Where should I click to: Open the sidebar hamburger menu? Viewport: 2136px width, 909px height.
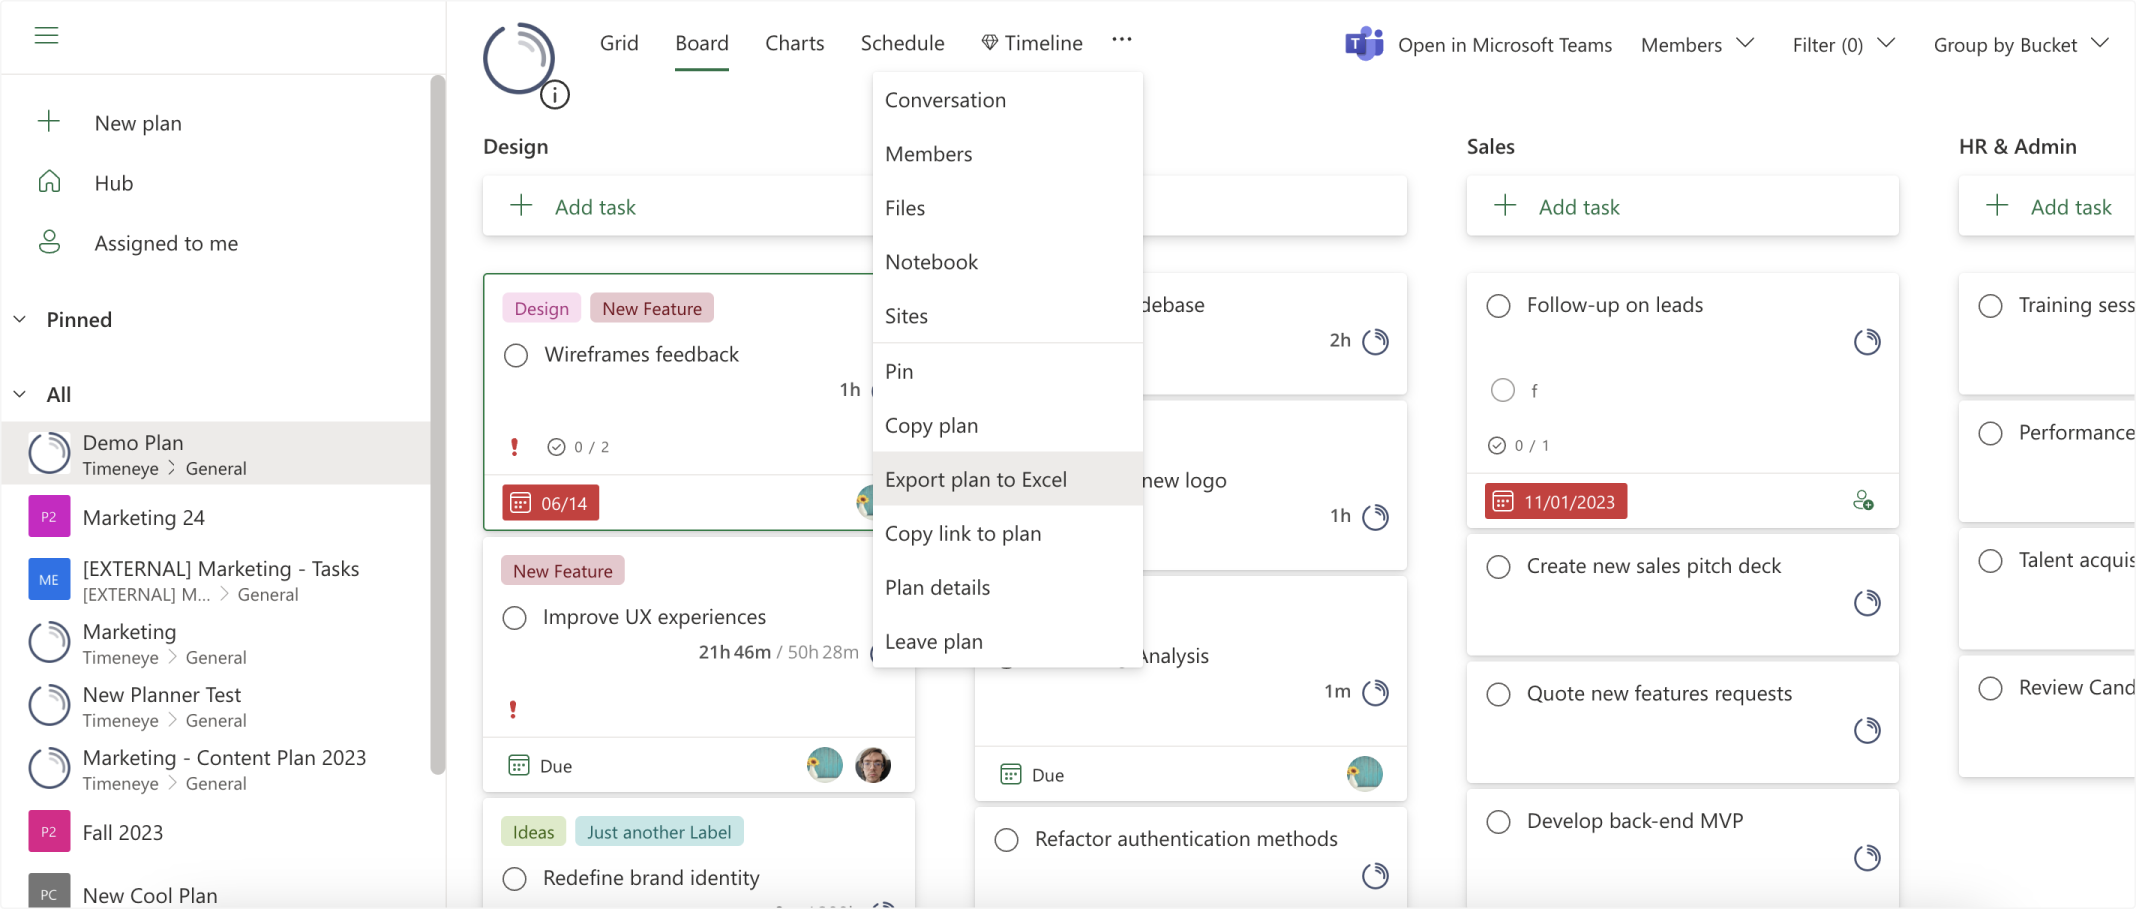click(46, 34)
